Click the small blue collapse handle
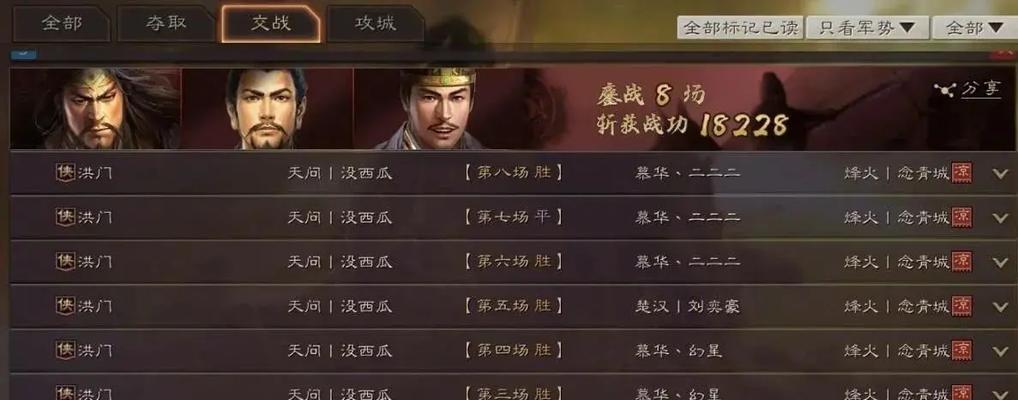Screen dimensions: 1018x400 click(23, 55)
